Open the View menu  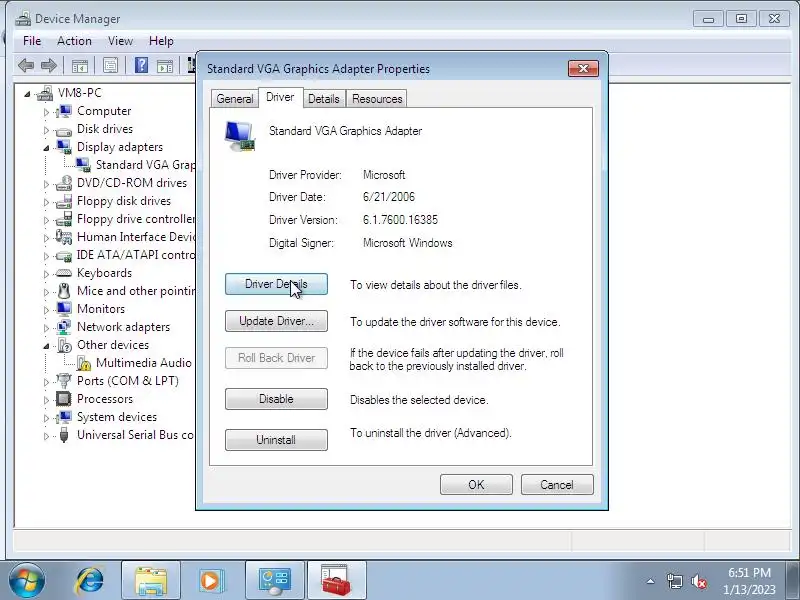pos(120,41)
